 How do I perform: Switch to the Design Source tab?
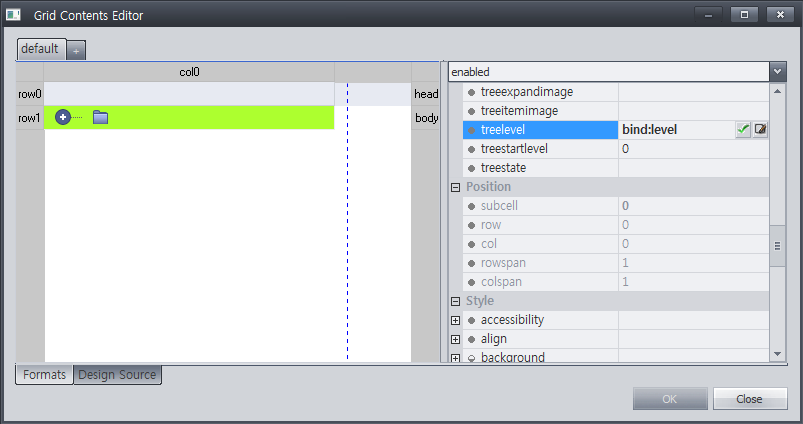tap(117, 375)
